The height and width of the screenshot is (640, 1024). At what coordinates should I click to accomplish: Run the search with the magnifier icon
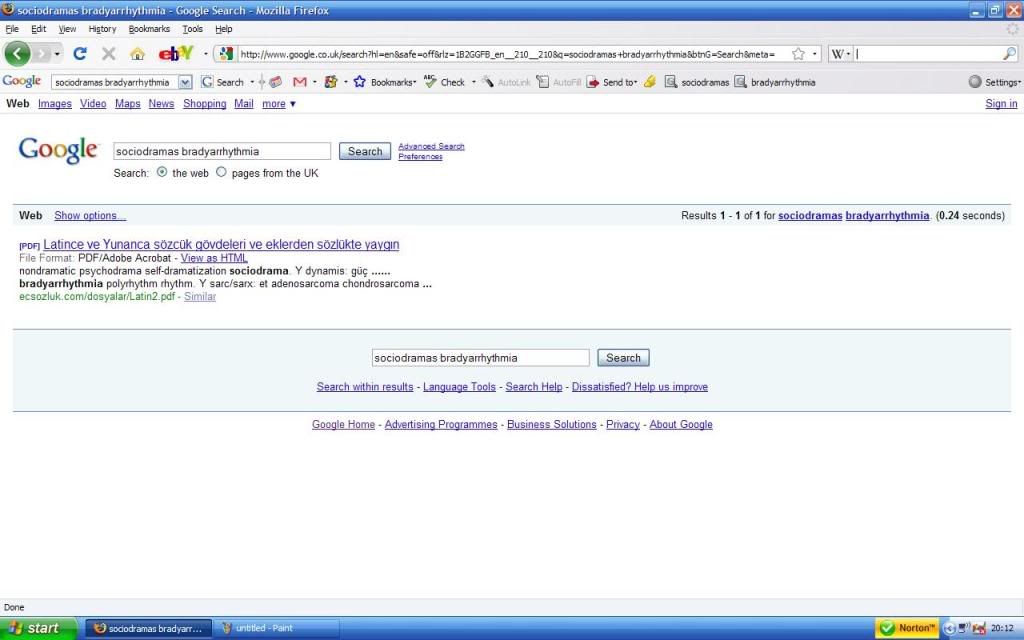click(1010, 54)
